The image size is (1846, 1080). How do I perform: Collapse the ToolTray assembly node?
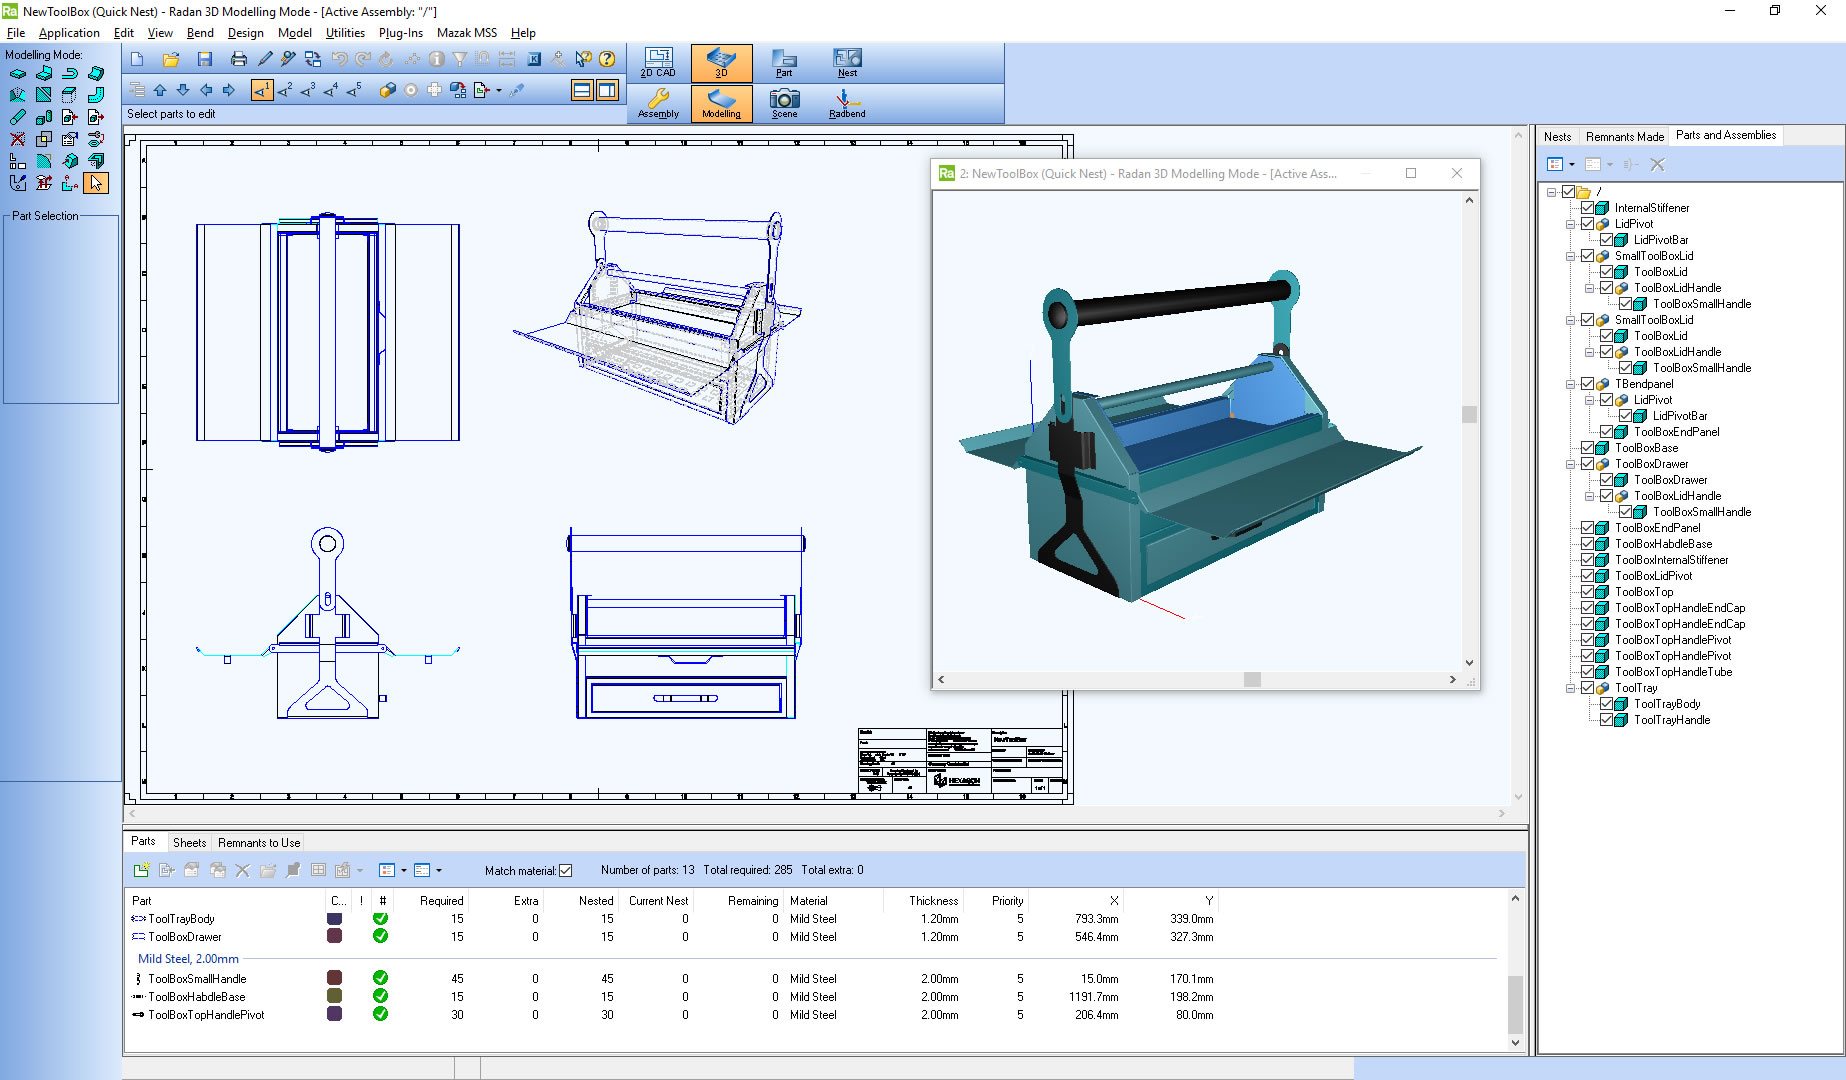tap(1571, 688)
